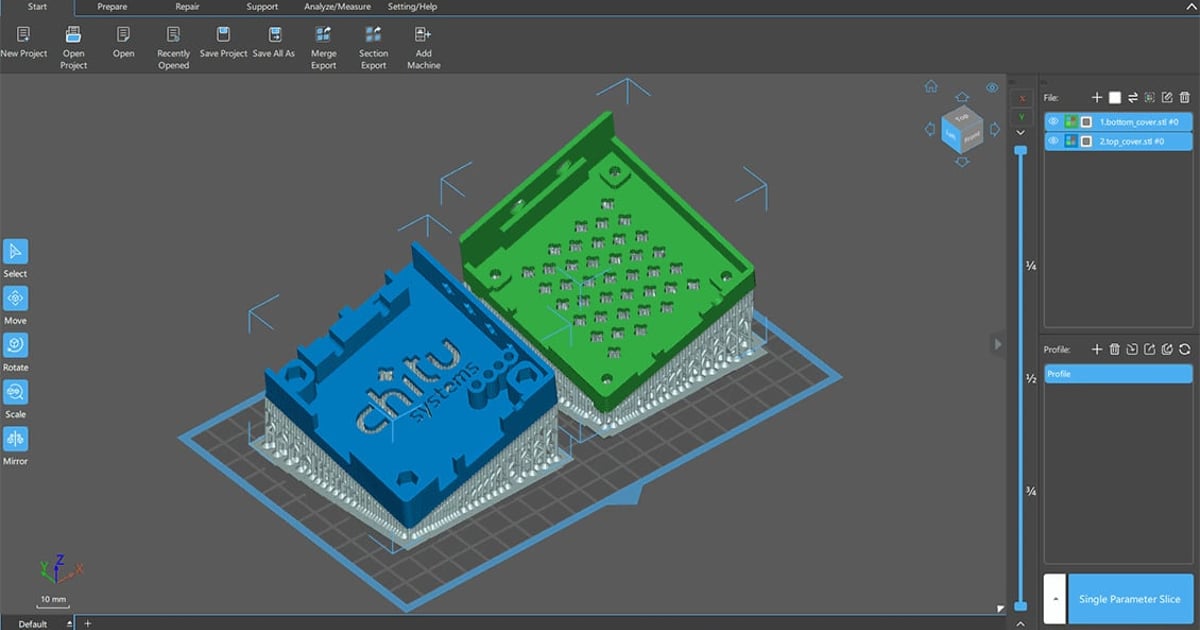This screenshot has height=630, width=1200.
Task: Click the Move tool icon
Action: click(16, 298)
